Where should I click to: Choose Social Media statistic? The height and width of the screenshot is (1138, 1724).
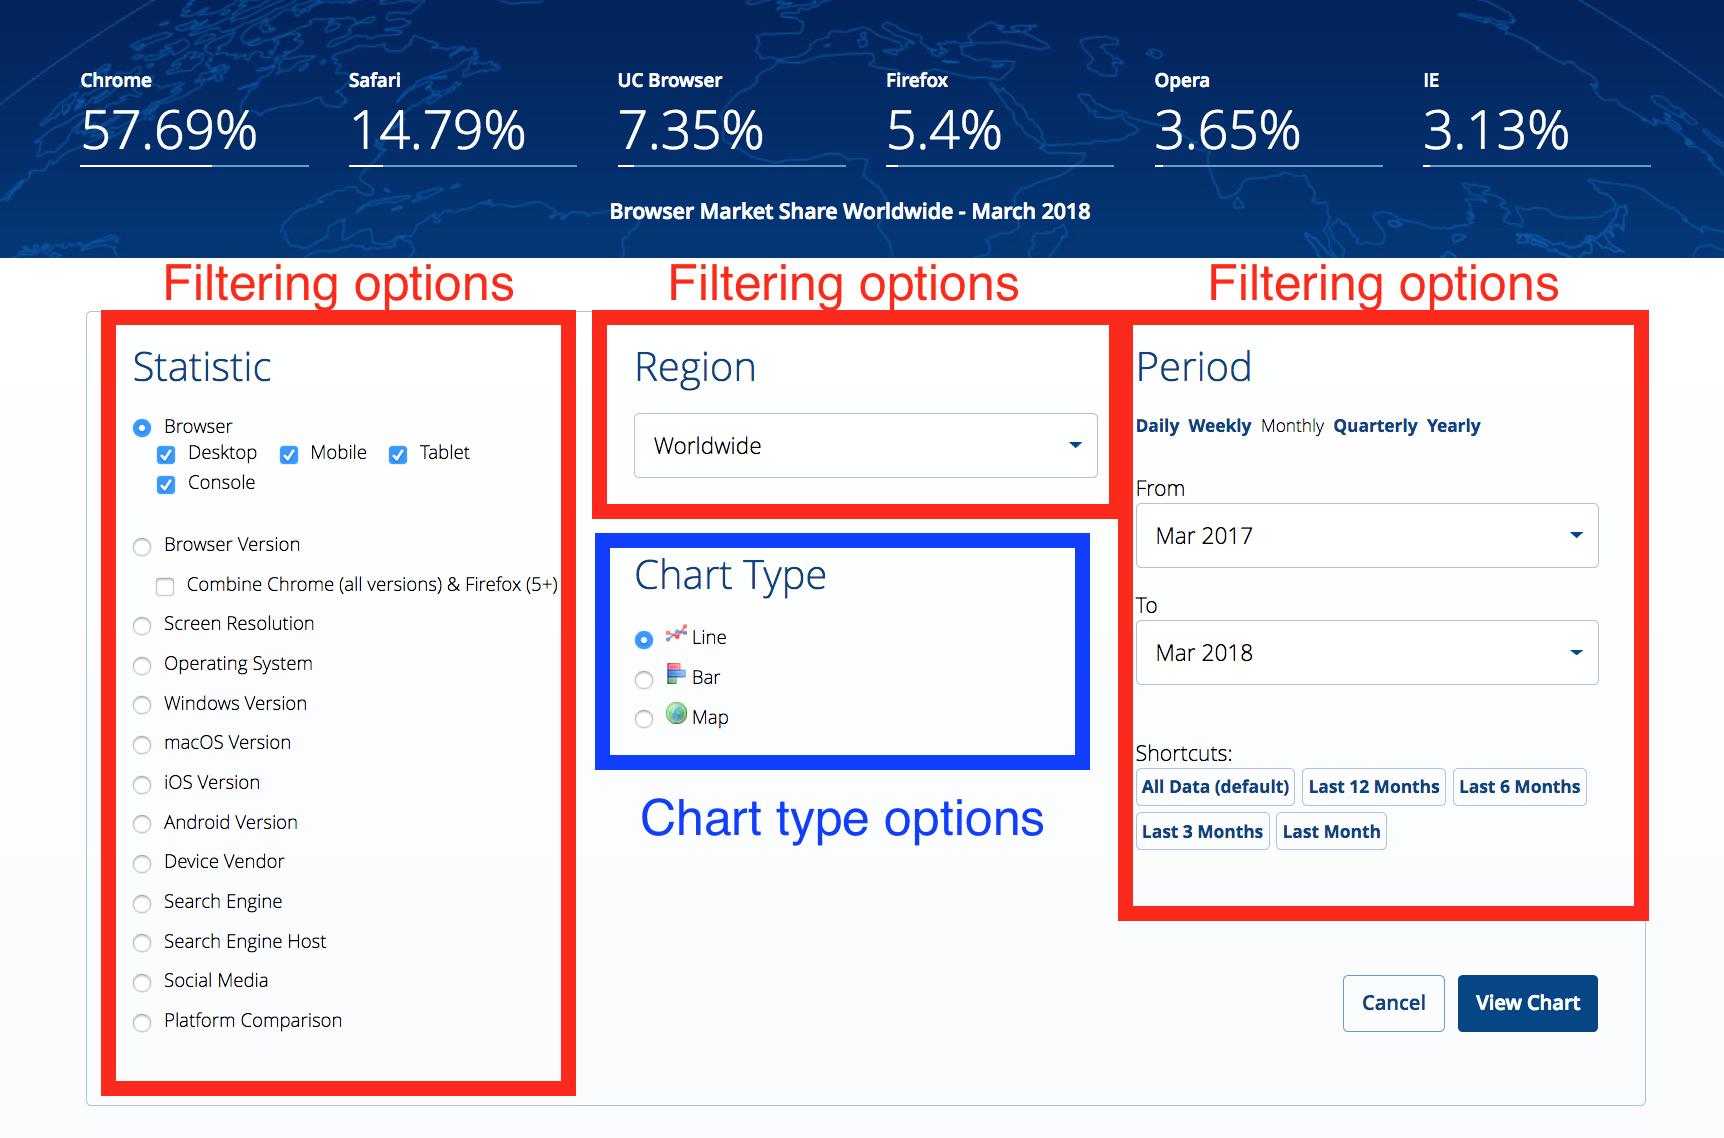coord(142,983)
